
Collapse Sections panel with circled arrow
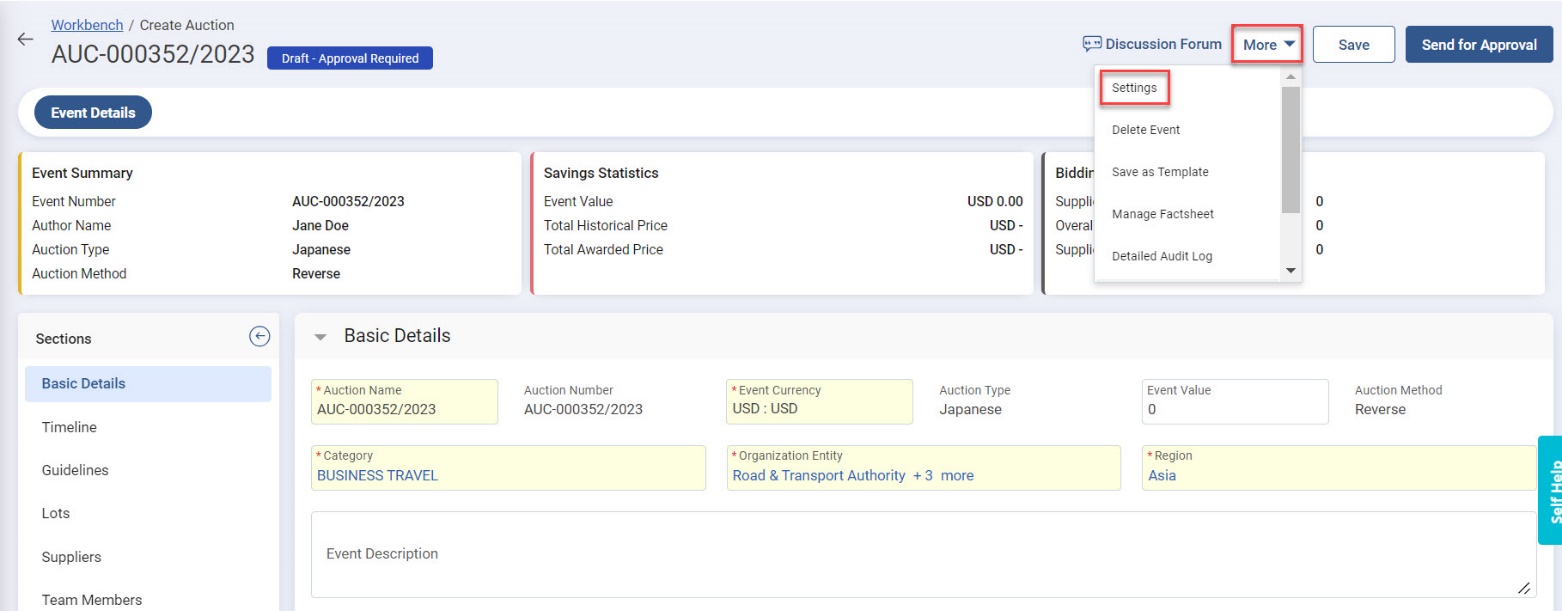click(259, 337)
